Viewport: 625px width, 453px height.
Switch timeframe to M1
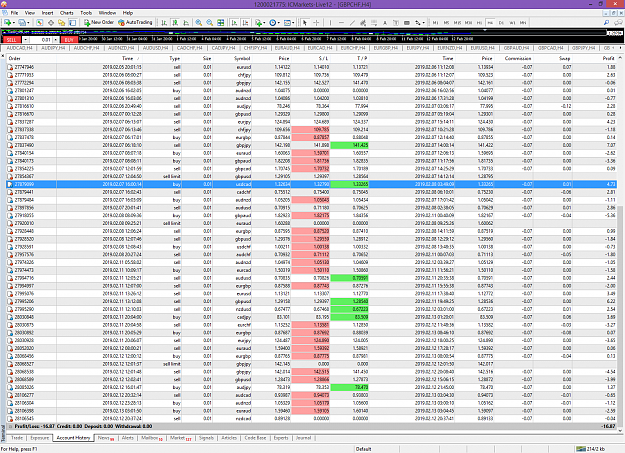pos(435,23)
